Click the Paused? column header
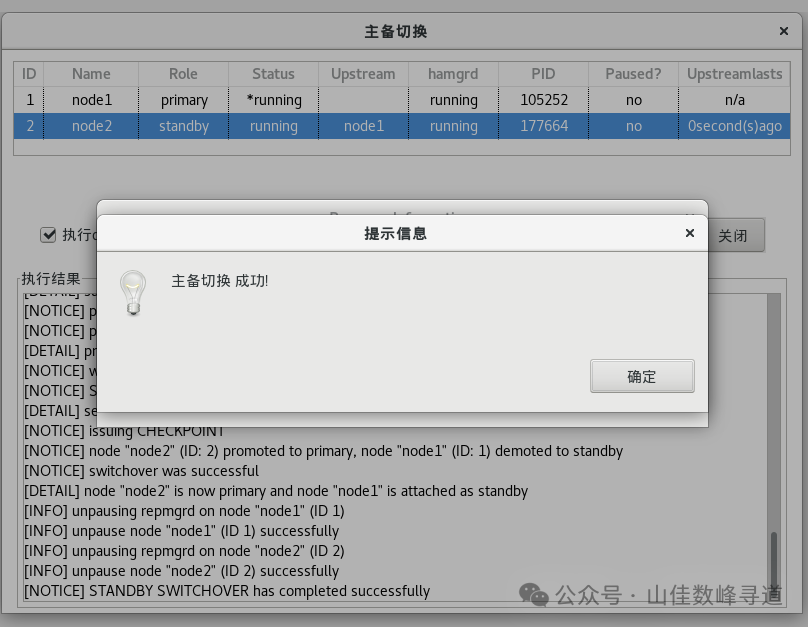This screenshot has height=627, width=808. click(x=633, y=74)
